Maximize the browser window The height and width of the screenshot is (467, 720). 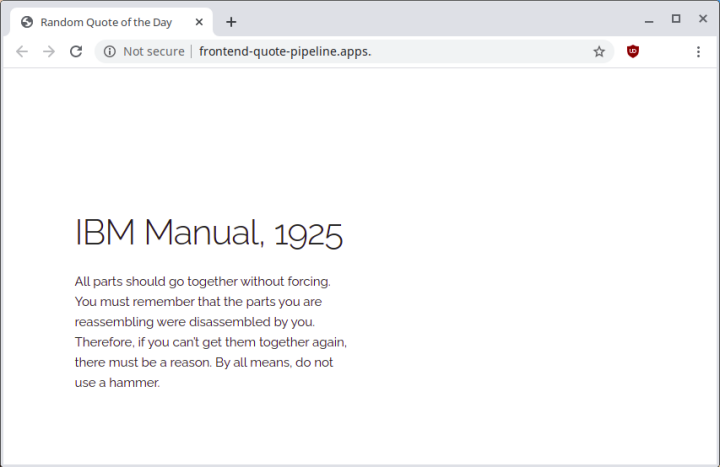676,19
